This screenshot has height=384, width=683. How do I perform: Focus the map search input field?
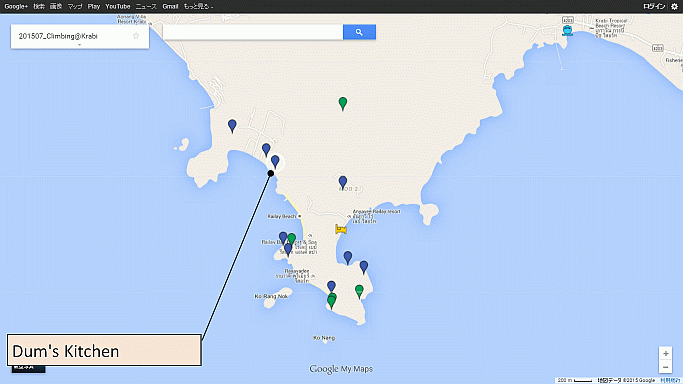pyautogui.click(x=253, y=32)
